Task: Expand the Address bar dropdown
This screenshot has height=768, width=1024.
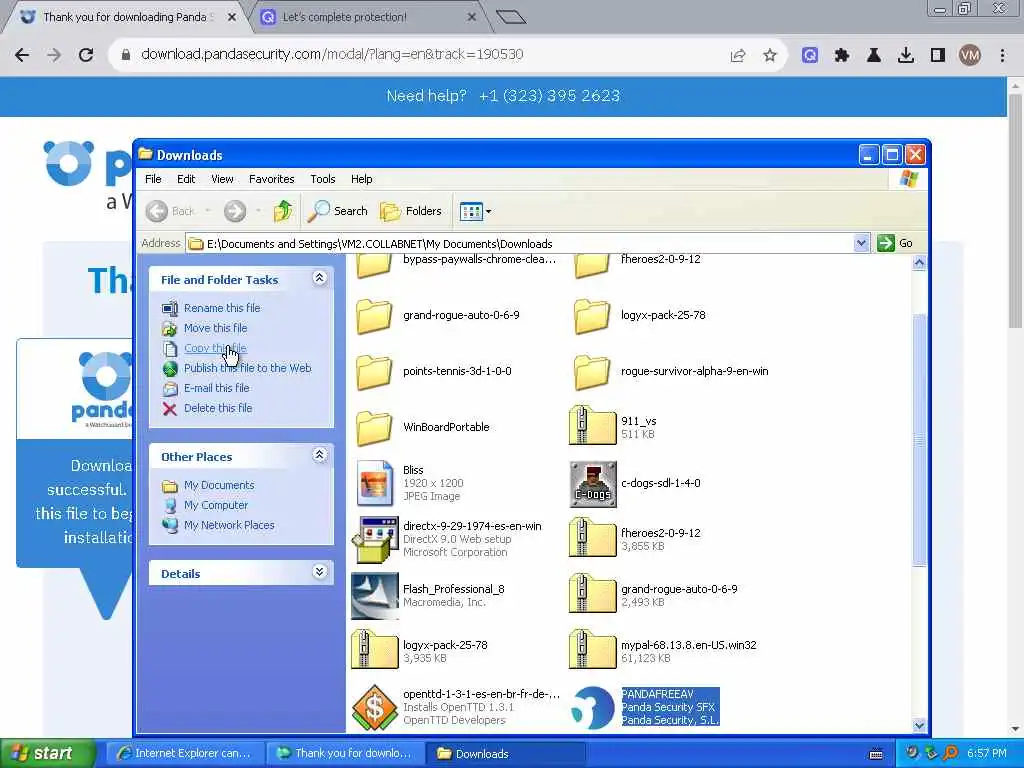Action: (861, 244)
